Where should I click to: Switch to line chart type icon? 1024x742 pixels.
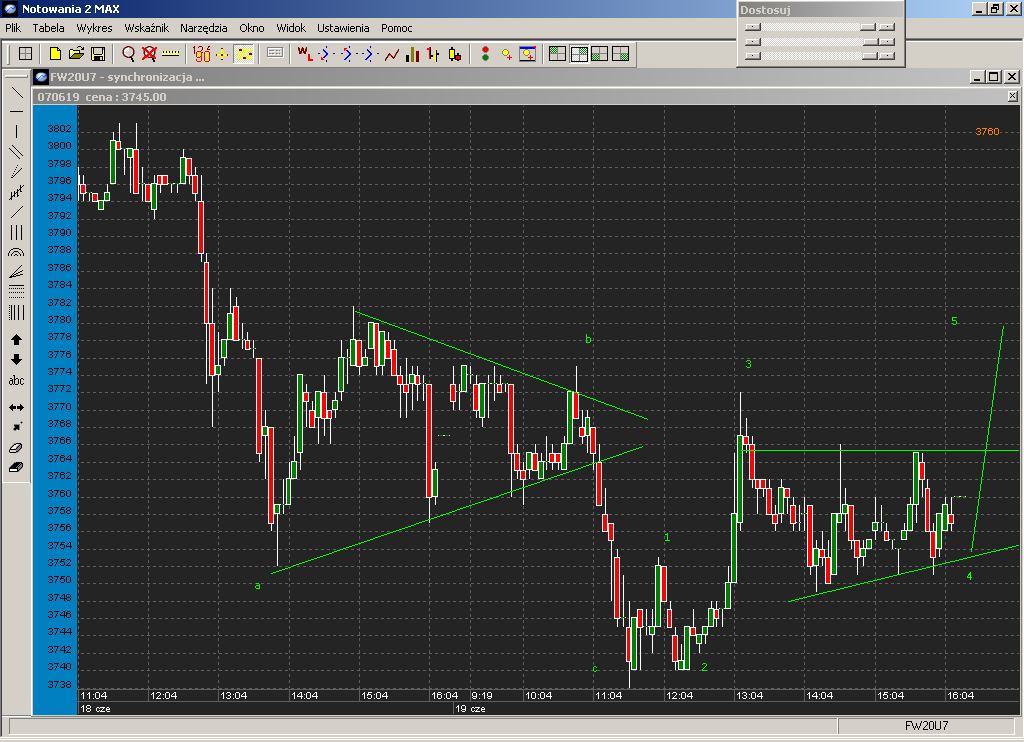click(392, 54)
